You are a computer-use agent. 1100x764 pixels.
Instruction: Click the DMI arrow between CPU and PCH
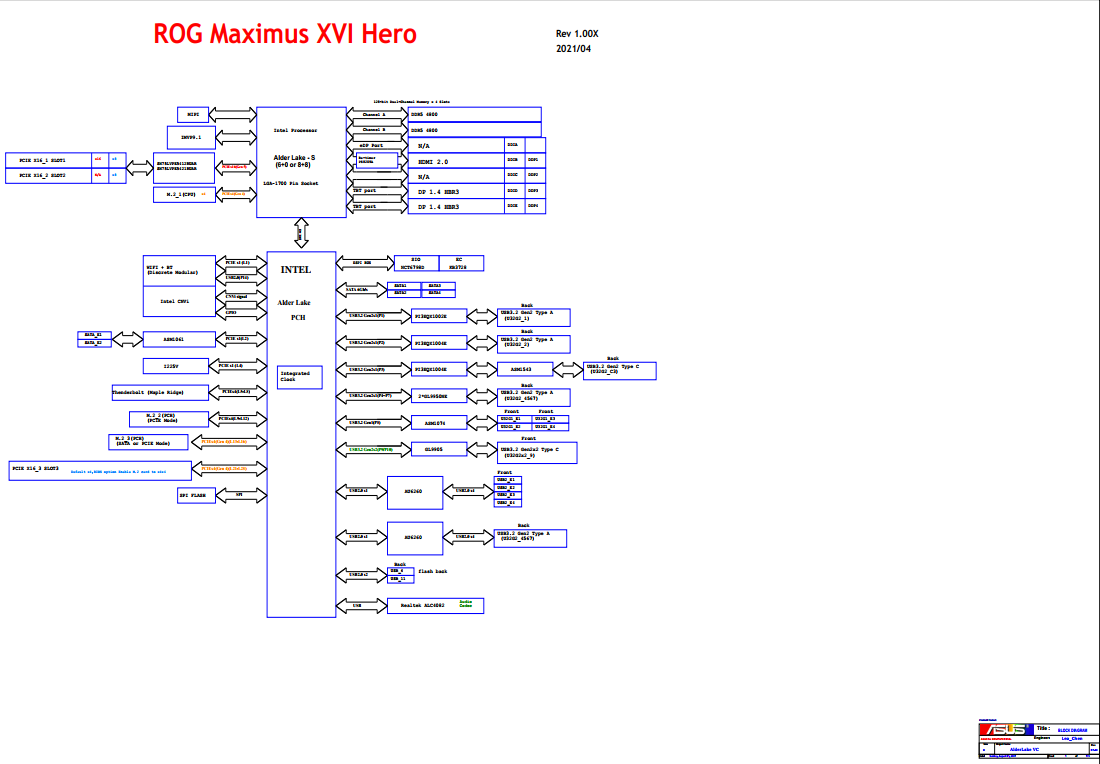pos(301,234)
